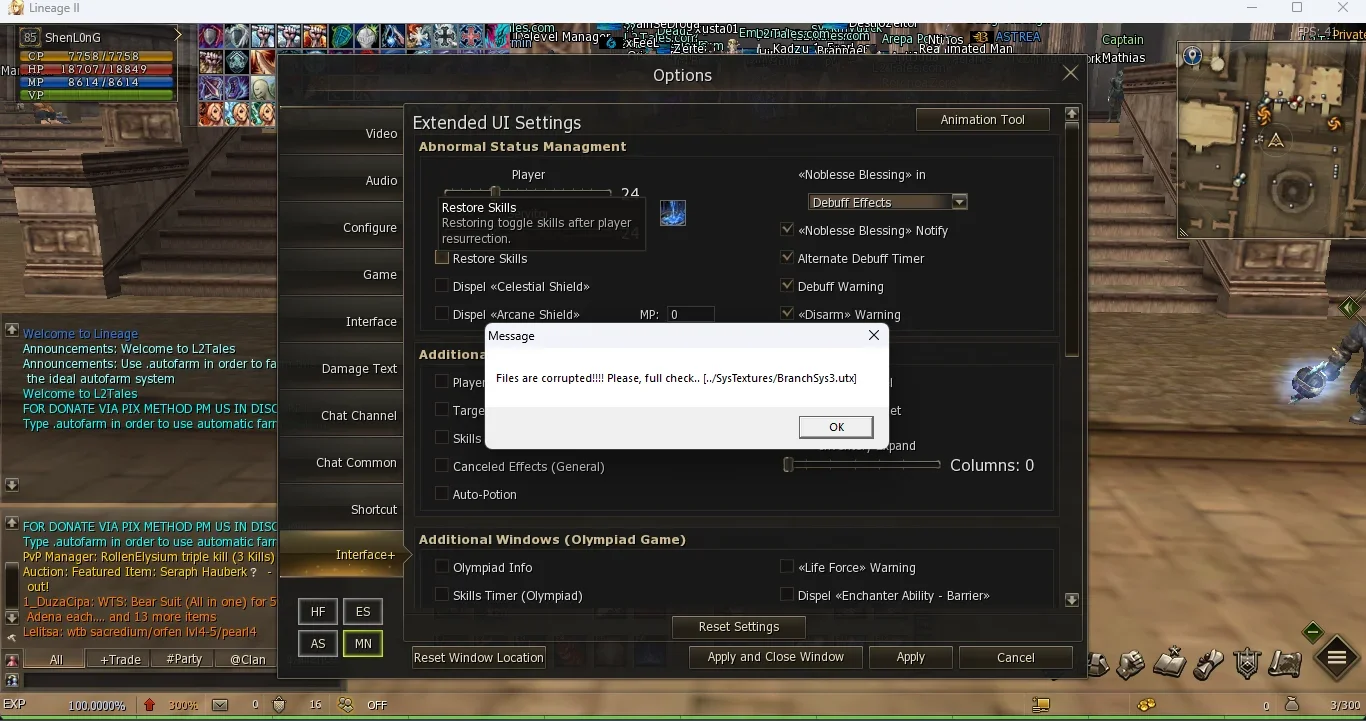The image size is (1366, 721).
Task: Click the red up-arrow bonus icon
Action: coord(149,705)
